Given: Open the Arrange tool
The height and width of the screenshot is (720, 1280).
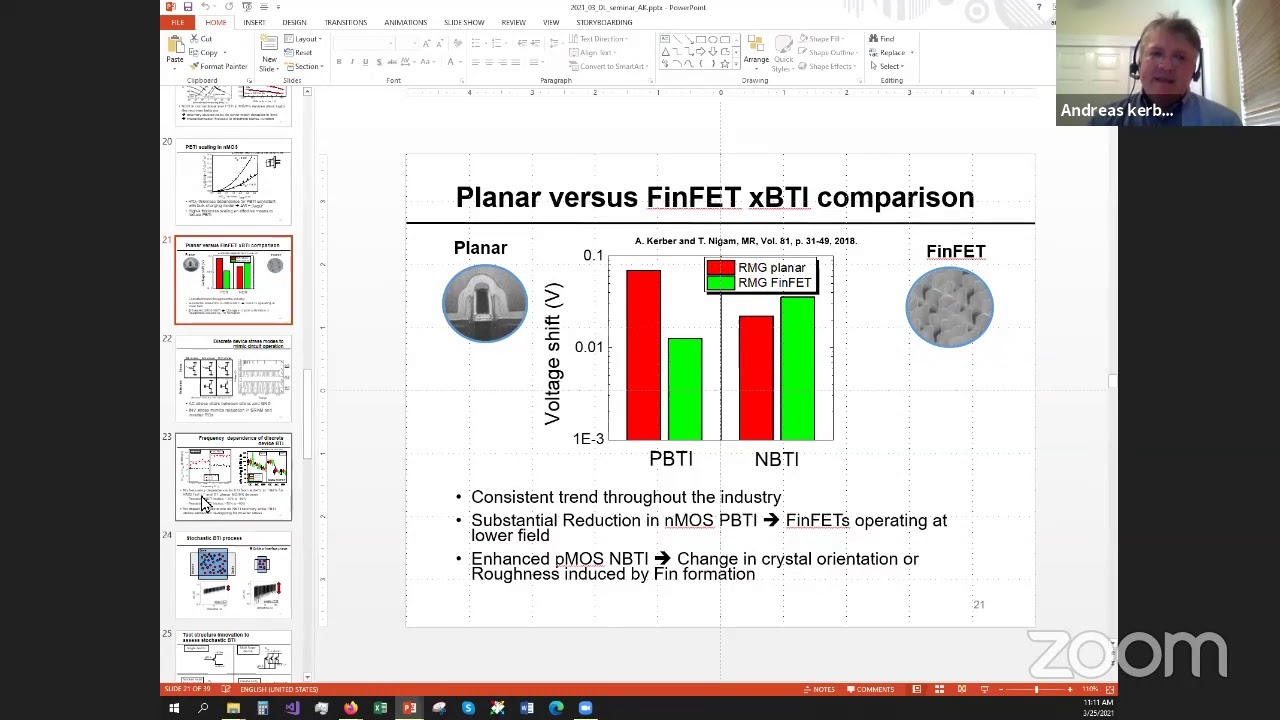Looking at the screenshot, I should tap(756, 50).
